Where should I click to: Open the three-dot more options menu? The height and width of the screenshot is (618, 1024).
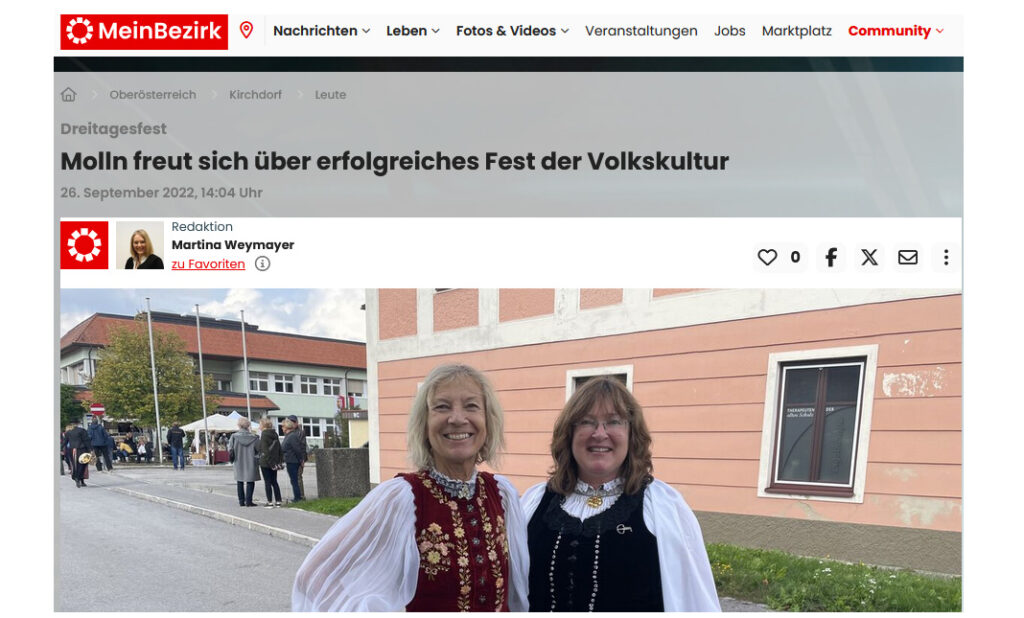coord(946,257)
